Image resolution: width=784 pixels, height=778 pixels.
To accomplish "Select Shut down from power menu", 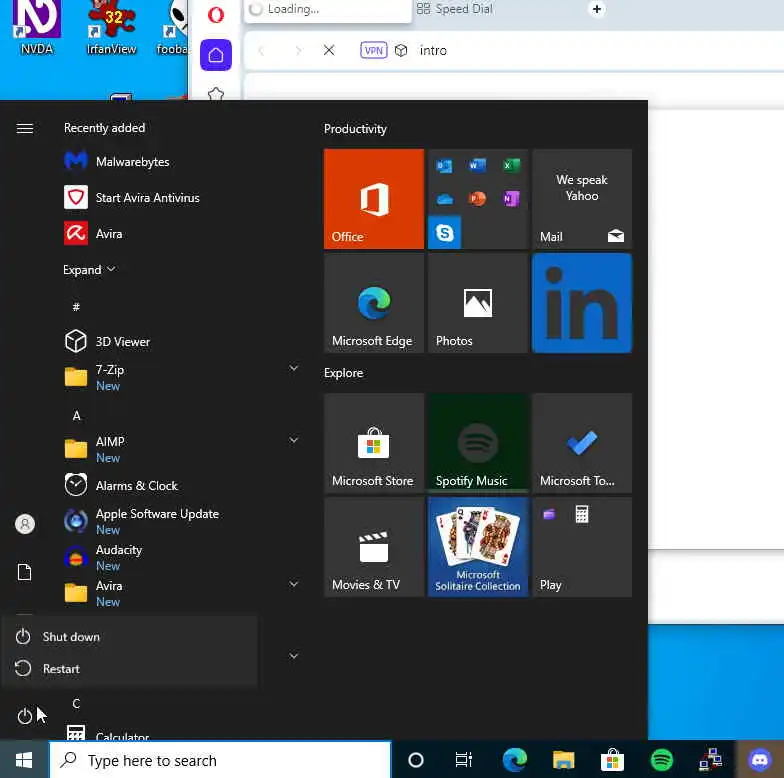I will click(x=129, y=636).
